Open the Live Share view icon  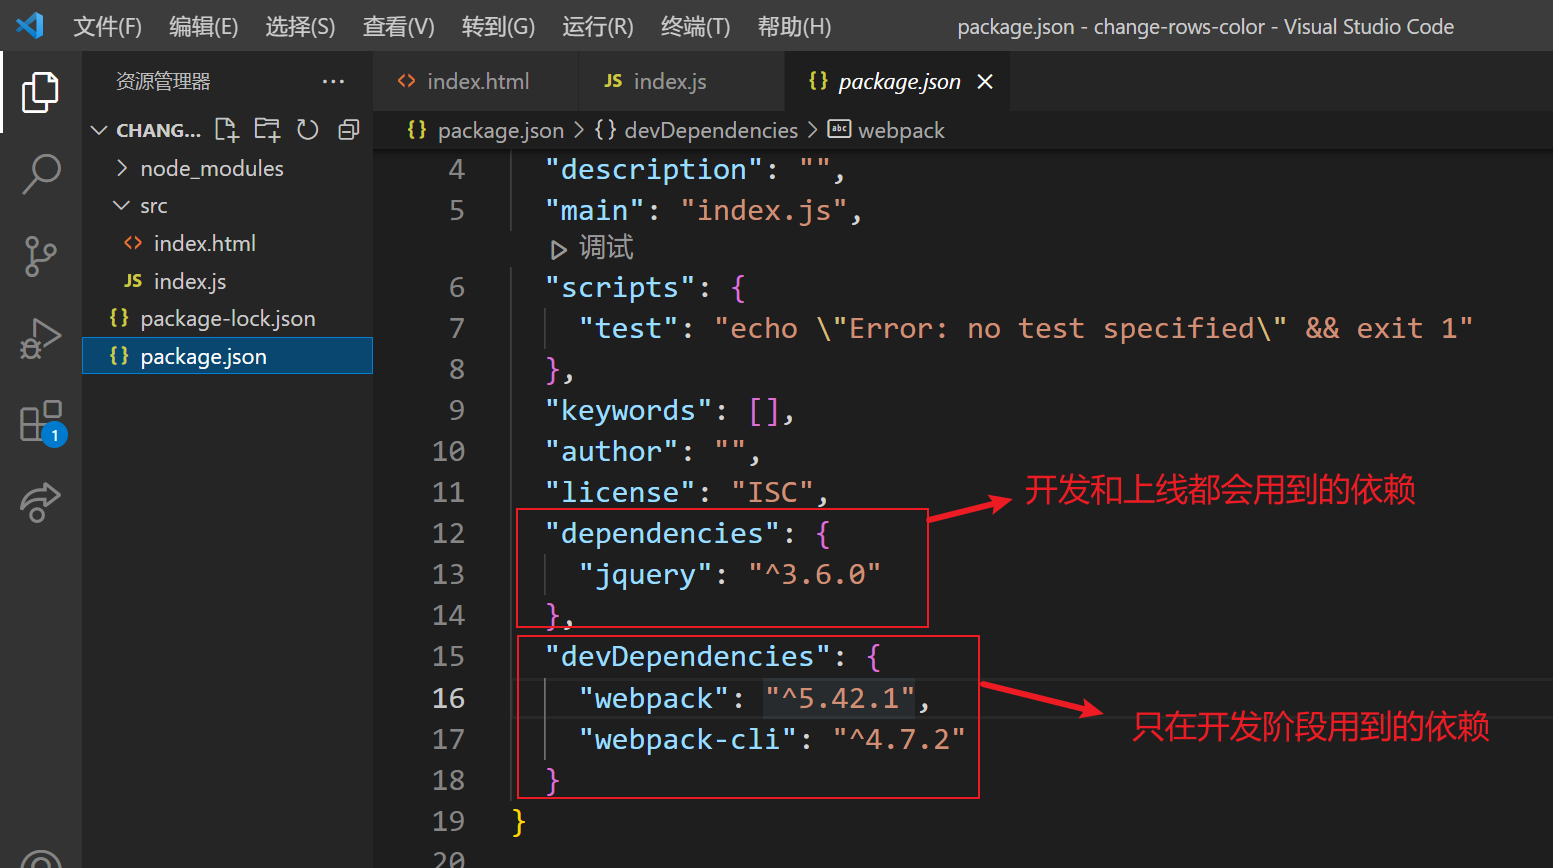[40, 502]
